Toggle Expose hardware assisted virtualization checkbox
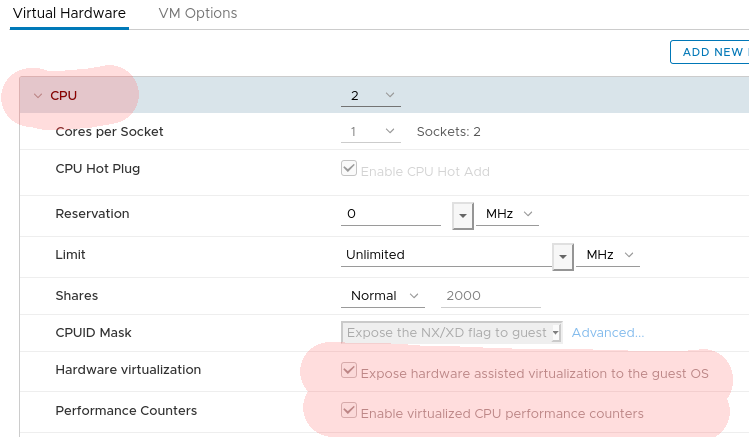This screenshot has width=749, height=437. pos(349,371)
